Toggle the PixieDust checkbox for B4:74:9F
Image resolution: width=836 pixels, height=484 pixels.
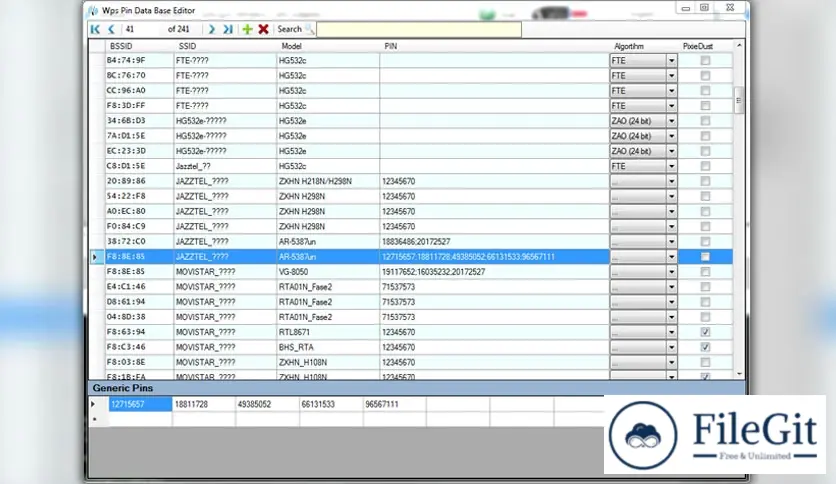[x=705, y=60]
